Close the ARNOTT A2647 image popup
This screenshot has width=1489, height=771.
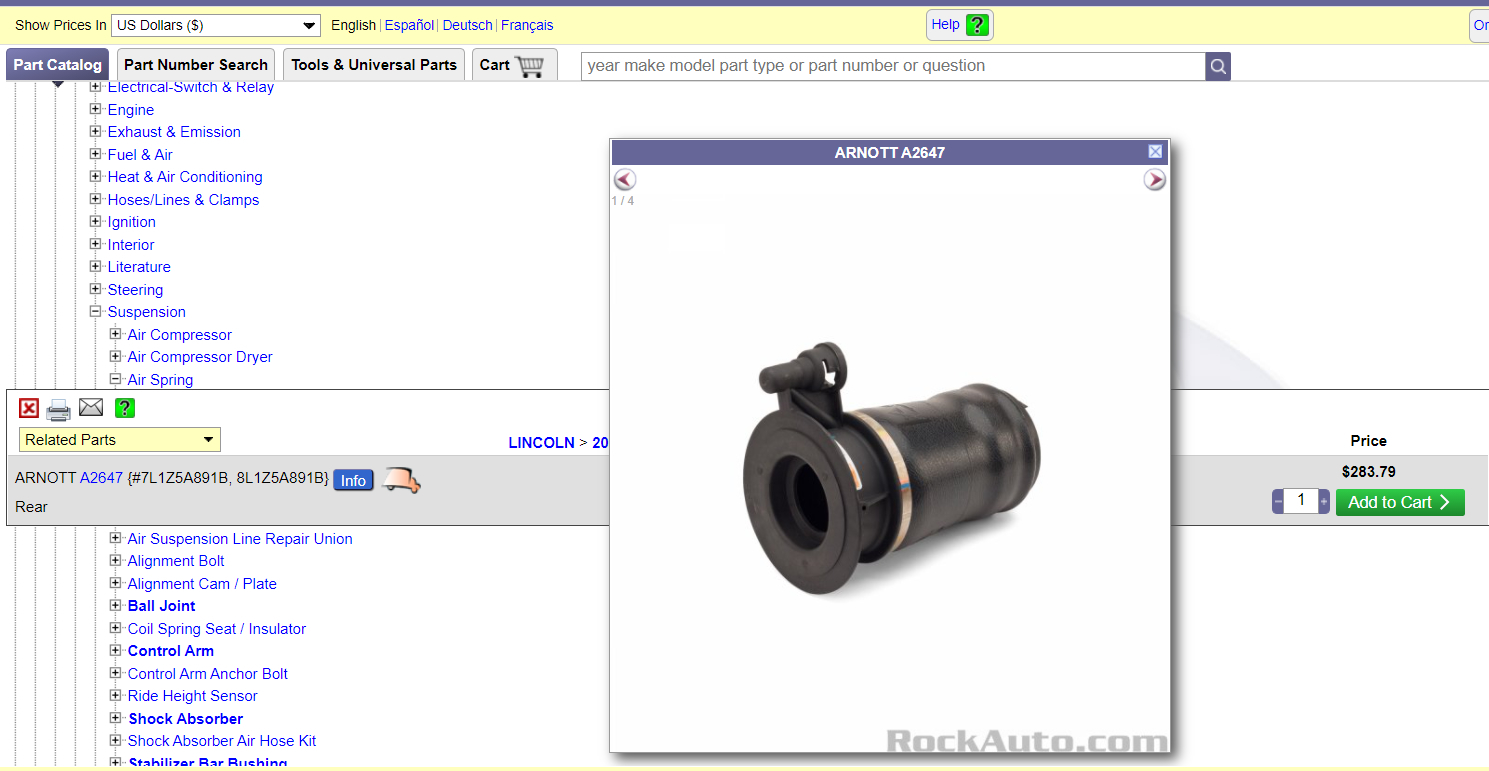(x=1155, y=152)
